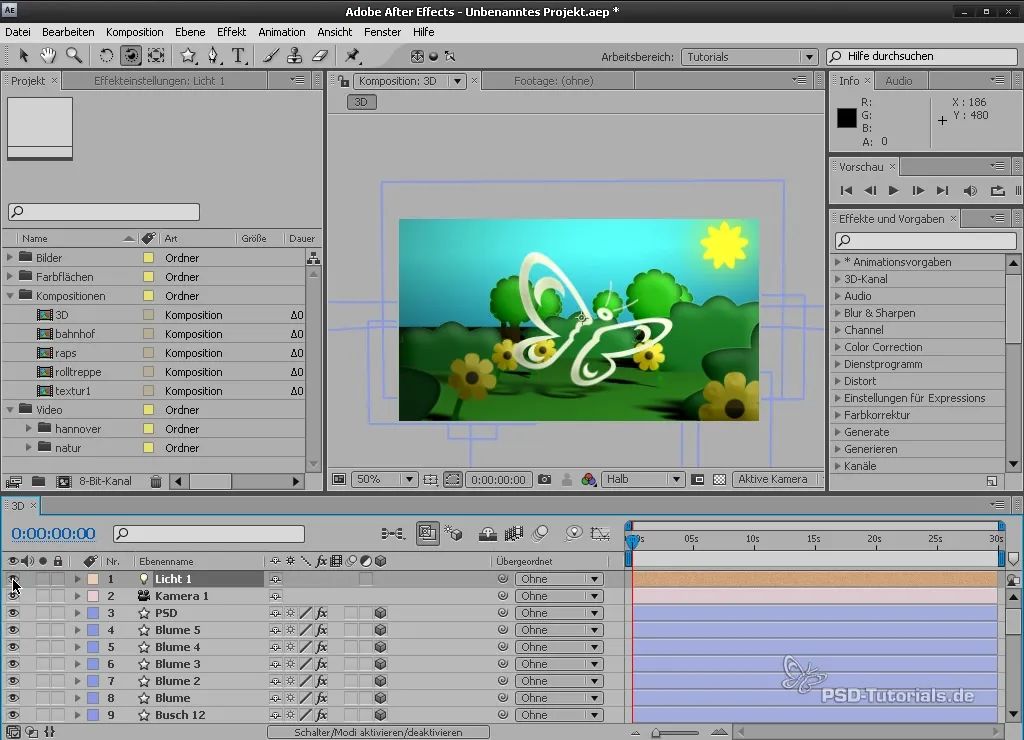Toggle 3D layer switch for Blume 2
The width and height of the screenshot is (1024, 740).
[x=381, y=681]
